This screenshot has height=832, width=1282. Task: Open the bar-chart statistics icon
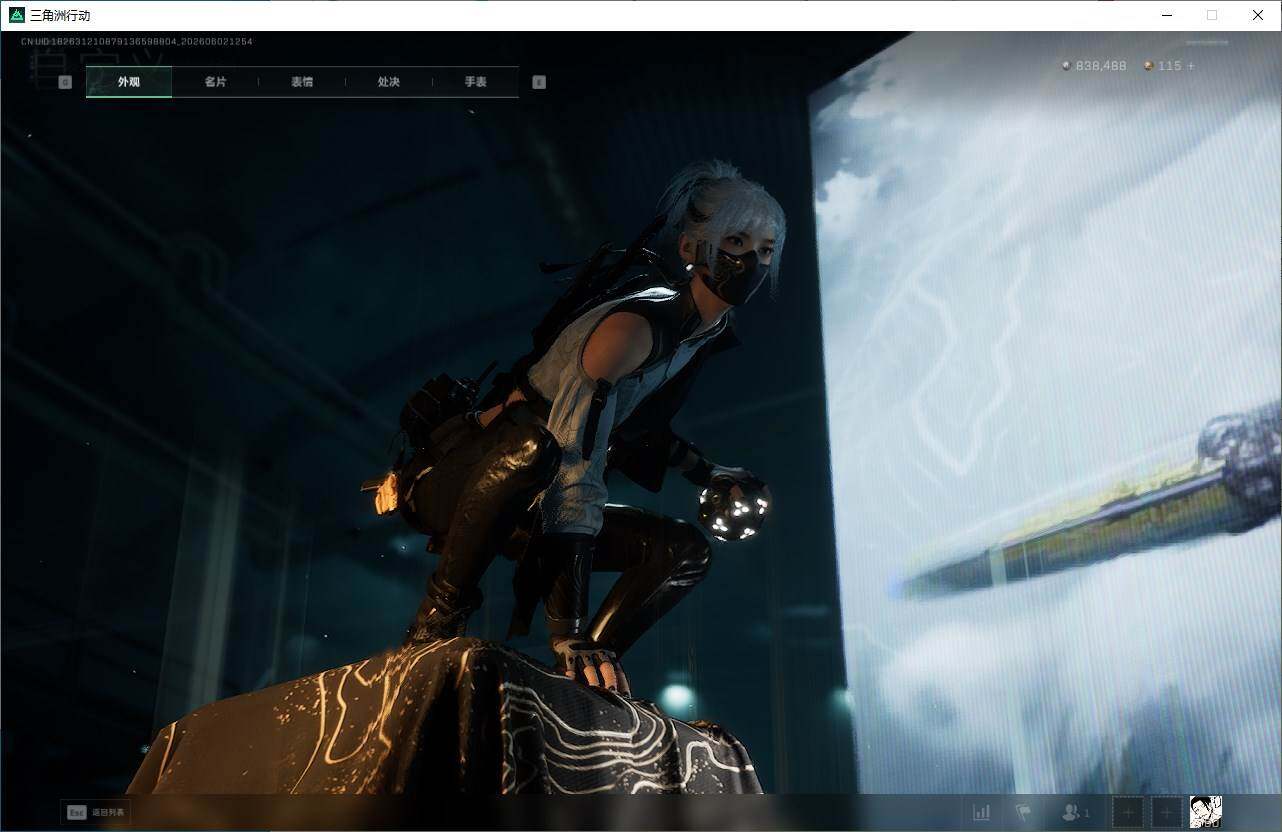(x=982, y=812)
